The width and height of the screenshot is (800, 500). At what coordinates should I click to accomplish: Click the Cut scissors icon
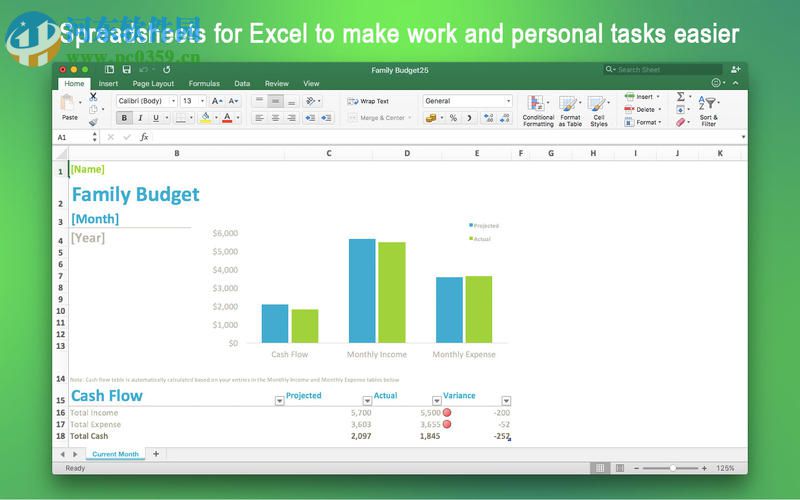(x=93, y=96)
